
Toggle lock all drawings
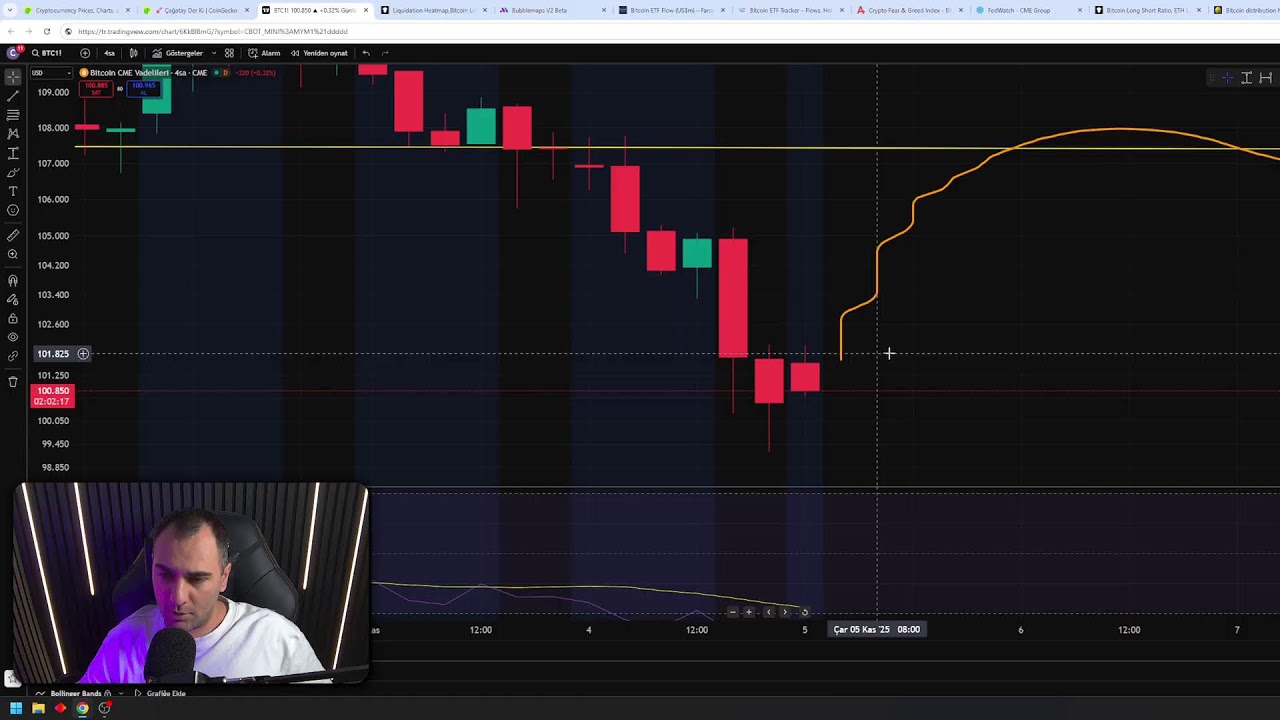(x=13, y=319)
